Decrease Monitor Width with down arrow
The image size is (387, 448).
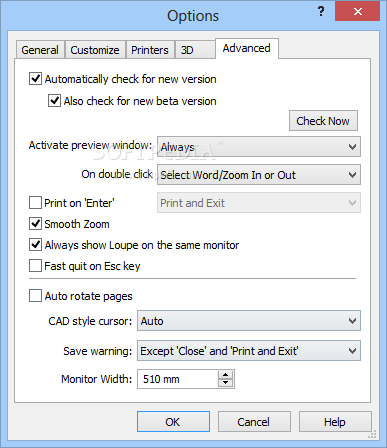226,383
